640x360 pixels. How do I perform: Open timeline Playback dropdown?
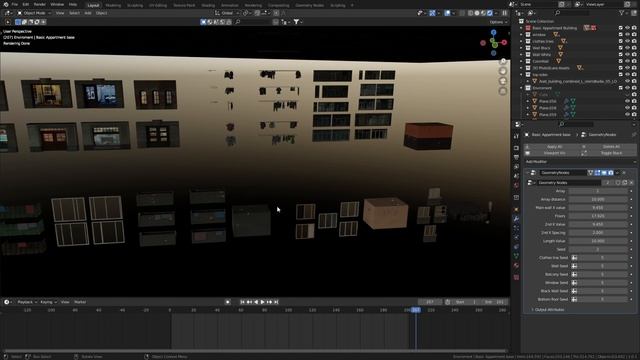pyautogui.click(x=27, y=302)
